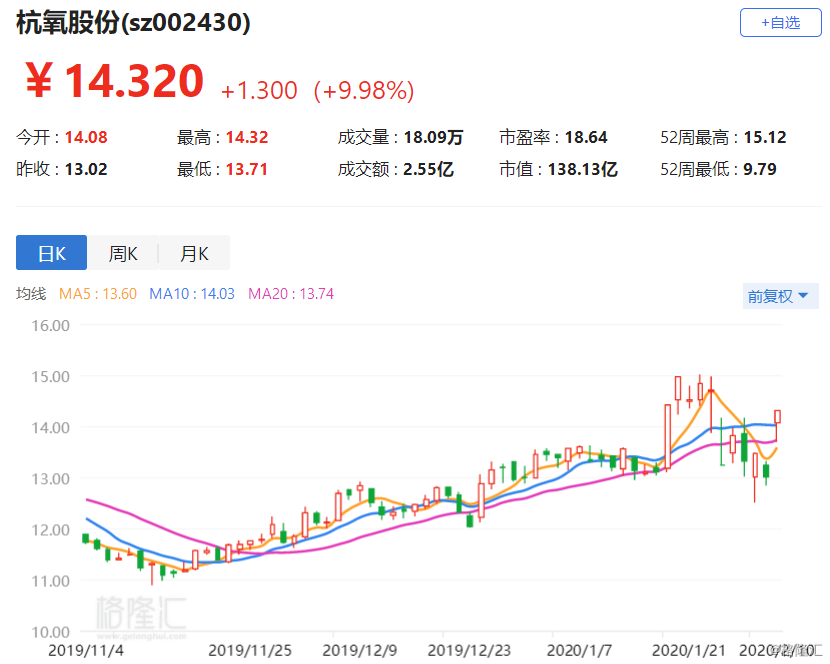Select the 日K daily chart tab
The width and height of the screenshot is (830, 664).
(x=51, y=253)
